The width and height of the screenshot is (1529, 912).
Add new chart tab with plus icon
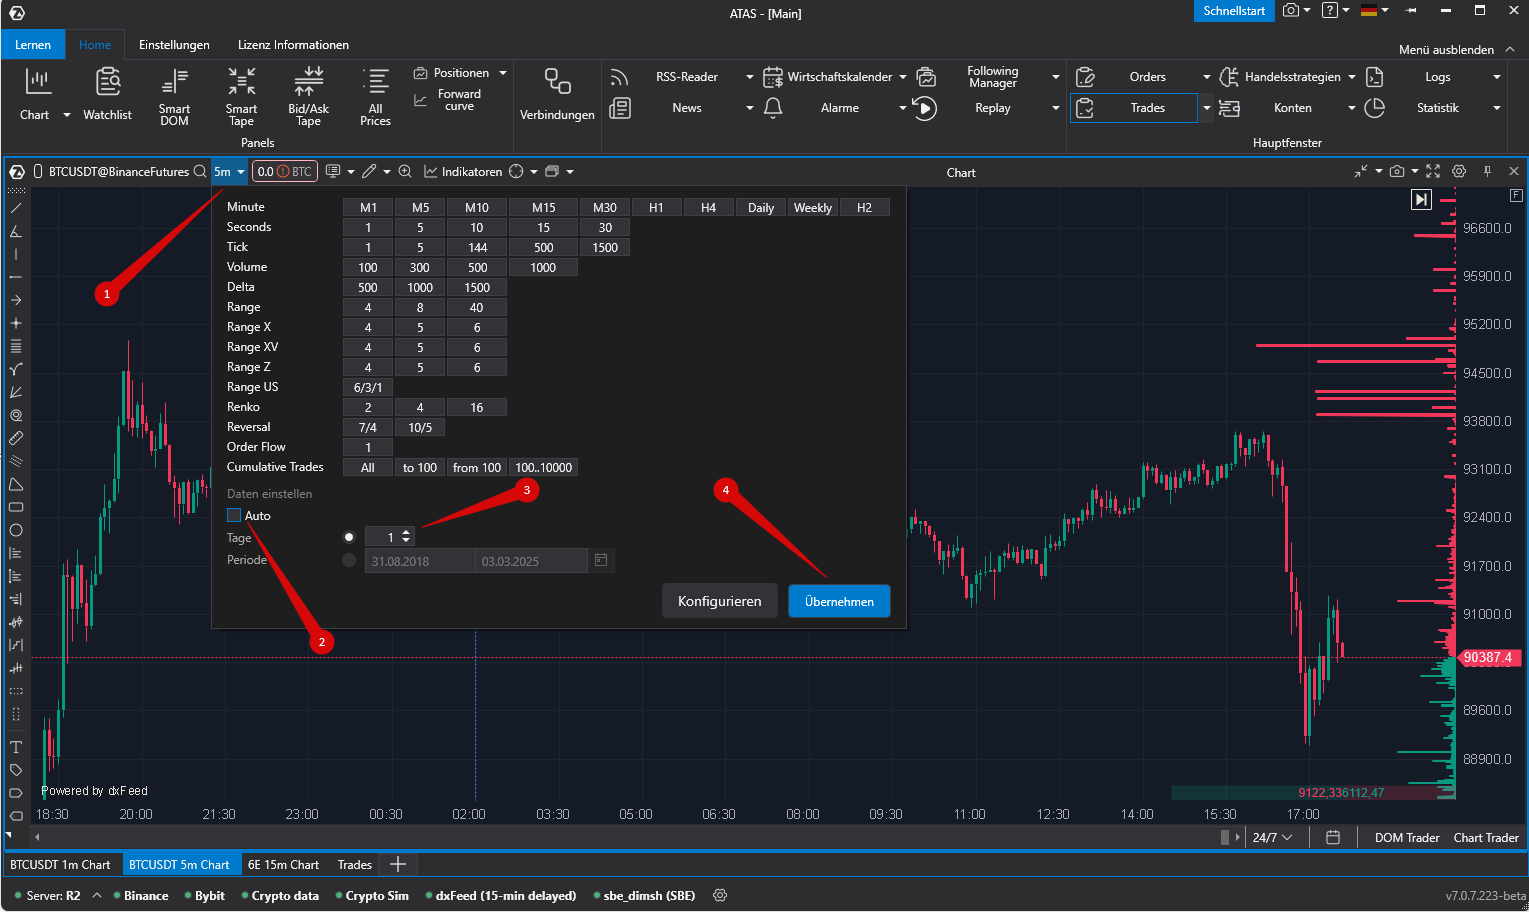[x=398, y=865]
